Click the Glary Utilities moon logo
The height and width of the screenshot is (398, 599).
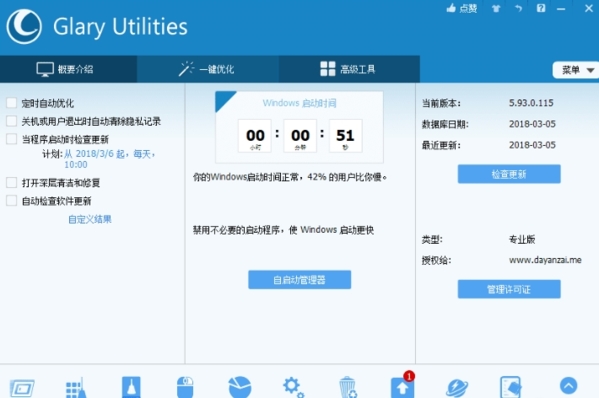[x=24, y=26]
